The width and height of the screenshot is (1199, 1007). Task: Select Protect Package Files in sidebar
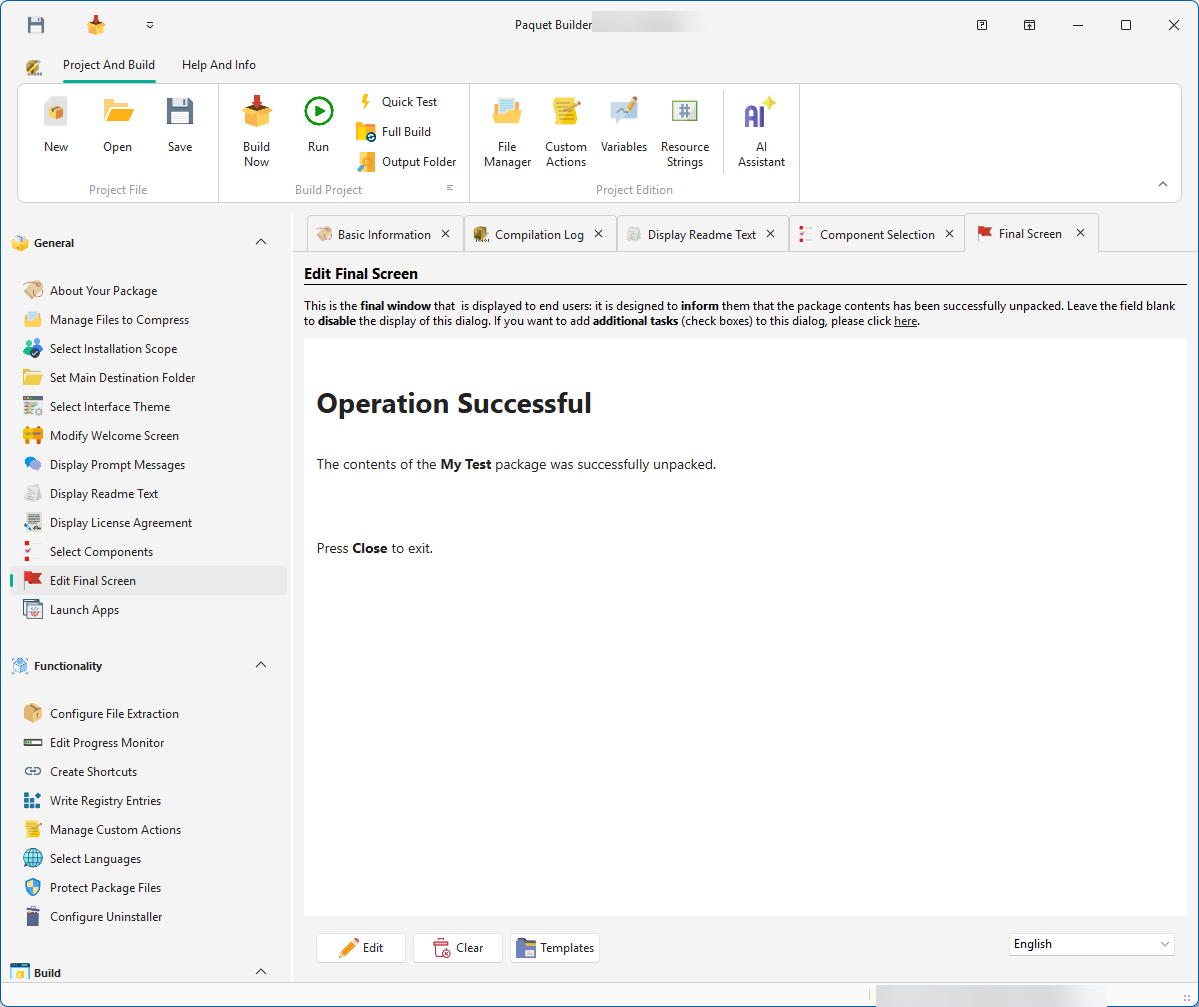tap(105, 888)
